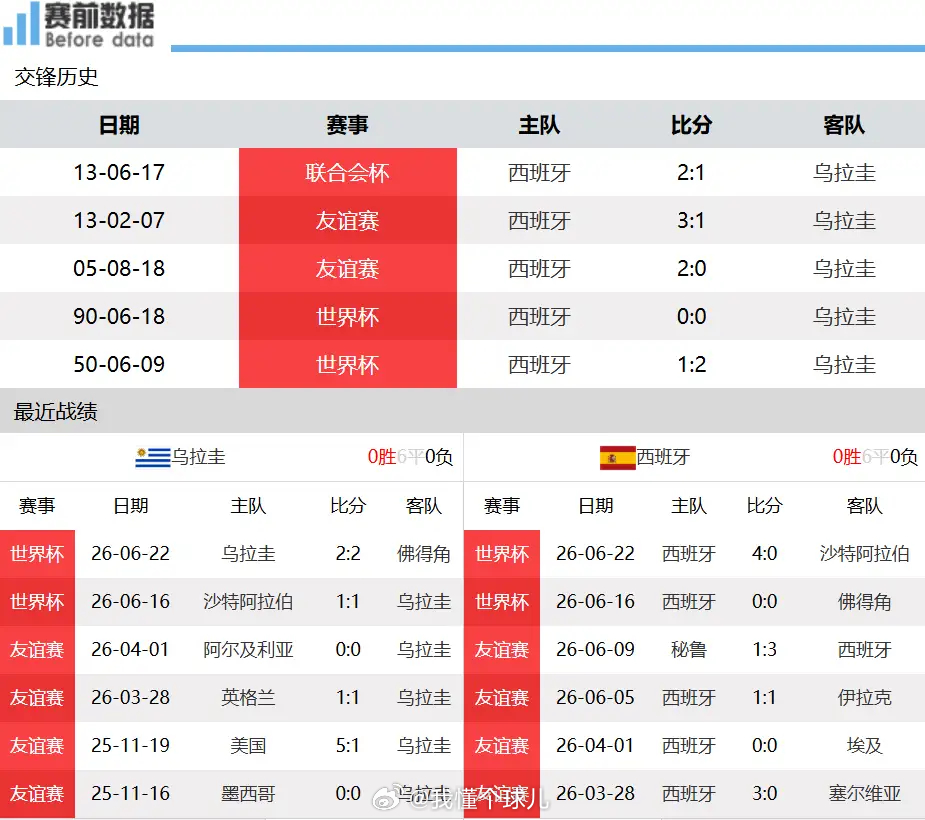The height and width of the screenshot is (820, 925).
Task: Click 友谊赛 tag of Spain's 26-04-01 match
Action: point(502,746)
